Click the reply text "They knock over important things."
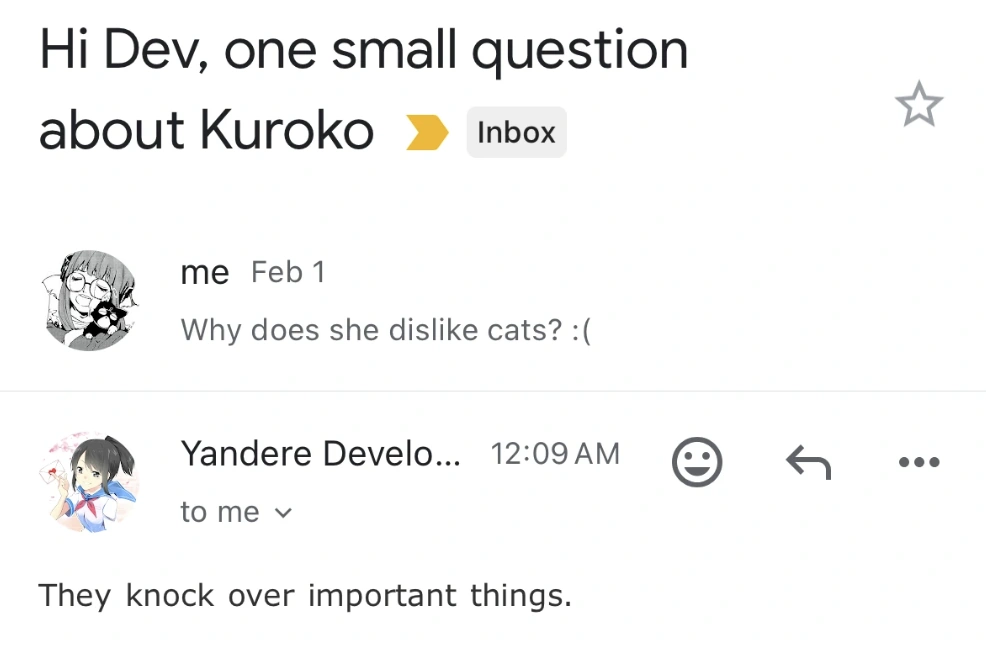 click(x=305, y=596)
